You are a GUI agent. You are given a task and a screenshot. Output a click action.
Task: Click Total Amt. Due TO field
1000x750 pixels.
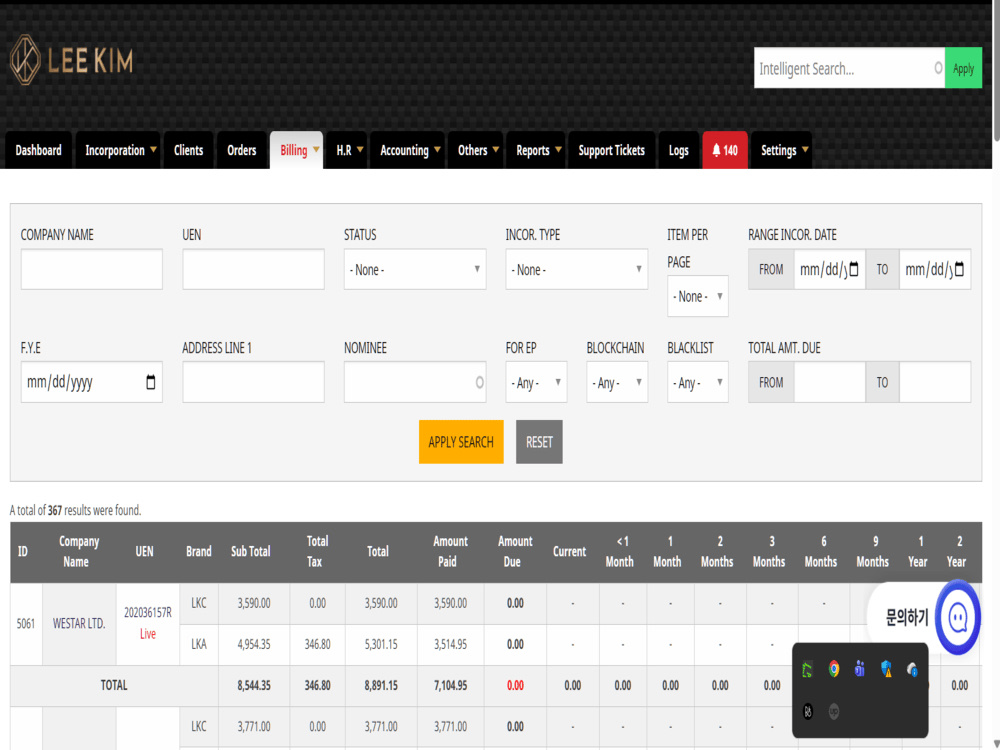[x=935, y=382]
